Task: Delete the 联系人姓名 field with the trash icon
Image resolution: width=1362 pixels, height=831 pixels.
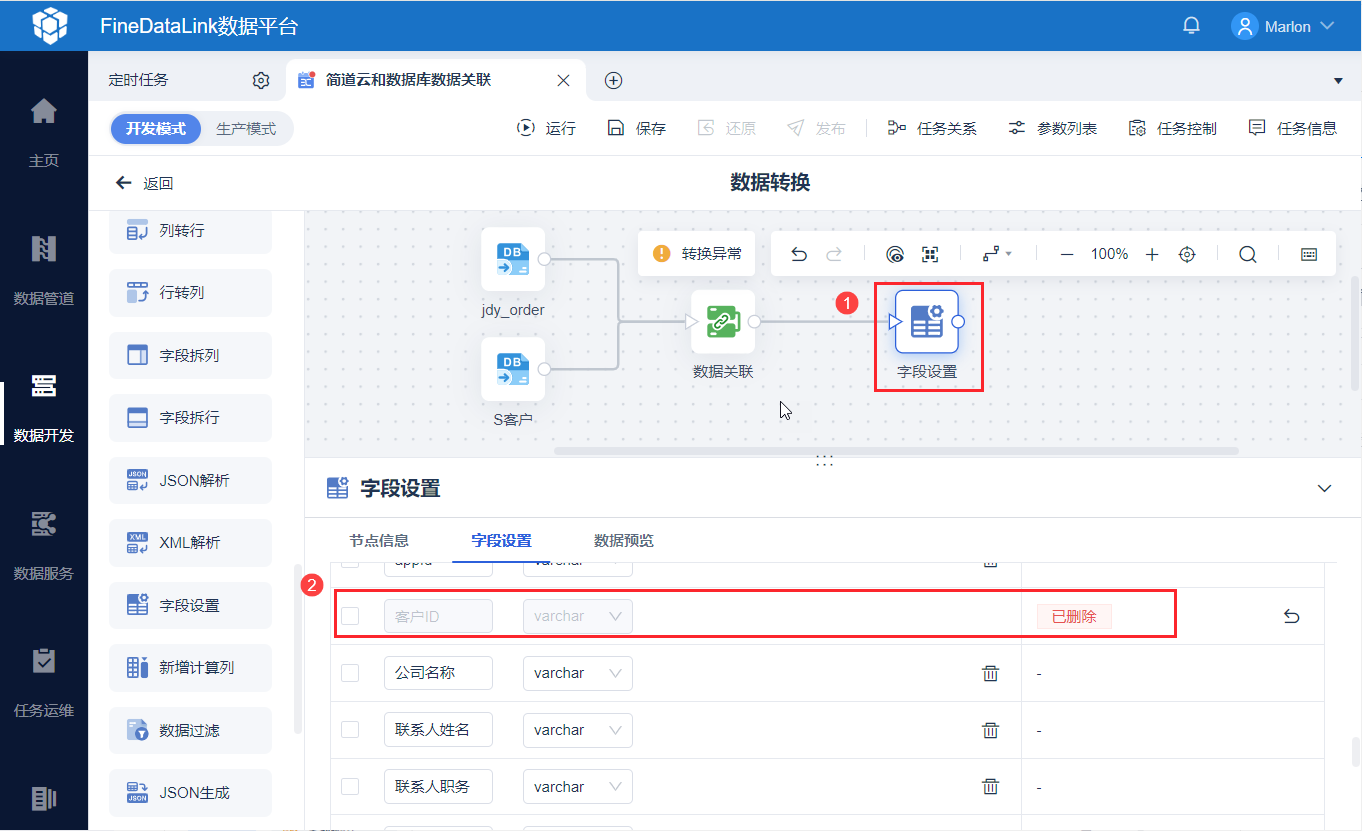Action: click(x=991, y=730)
